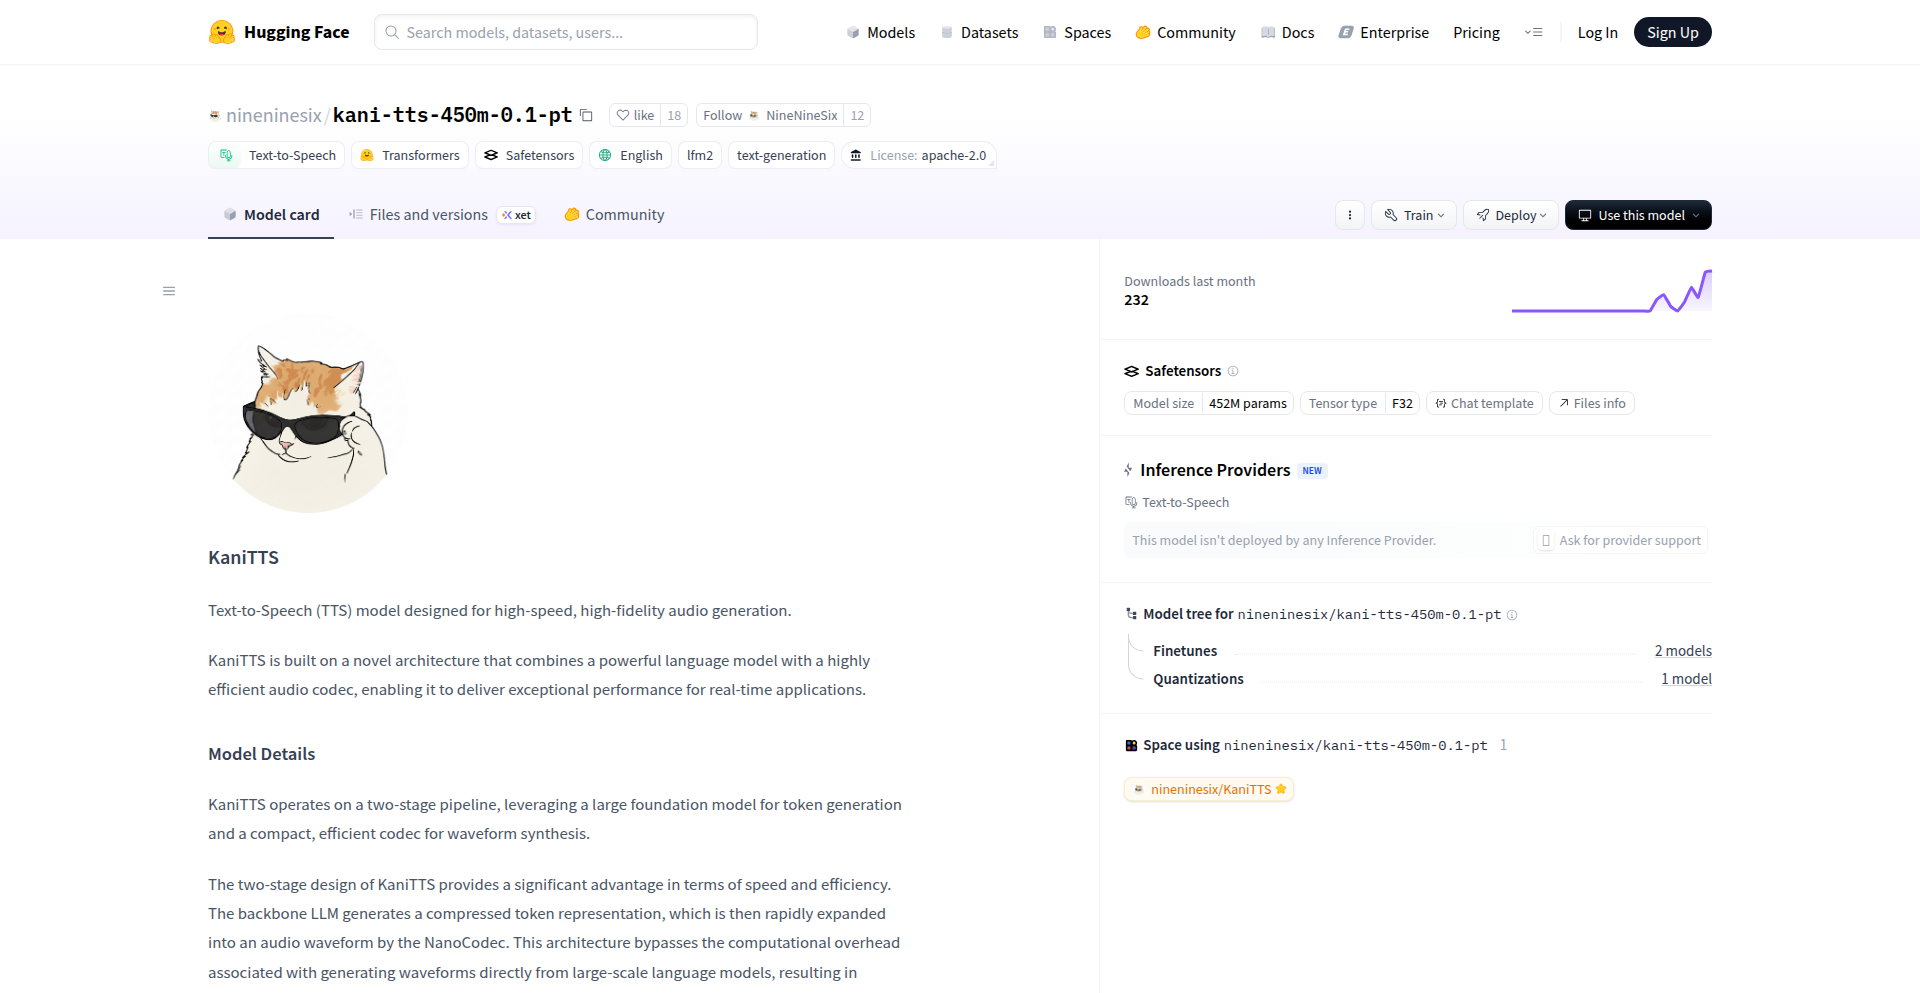Select the Text-to-Speech tag
The height and width of the screenshot is (993, 1920).
pyautogui.click(x=277, y=155)
